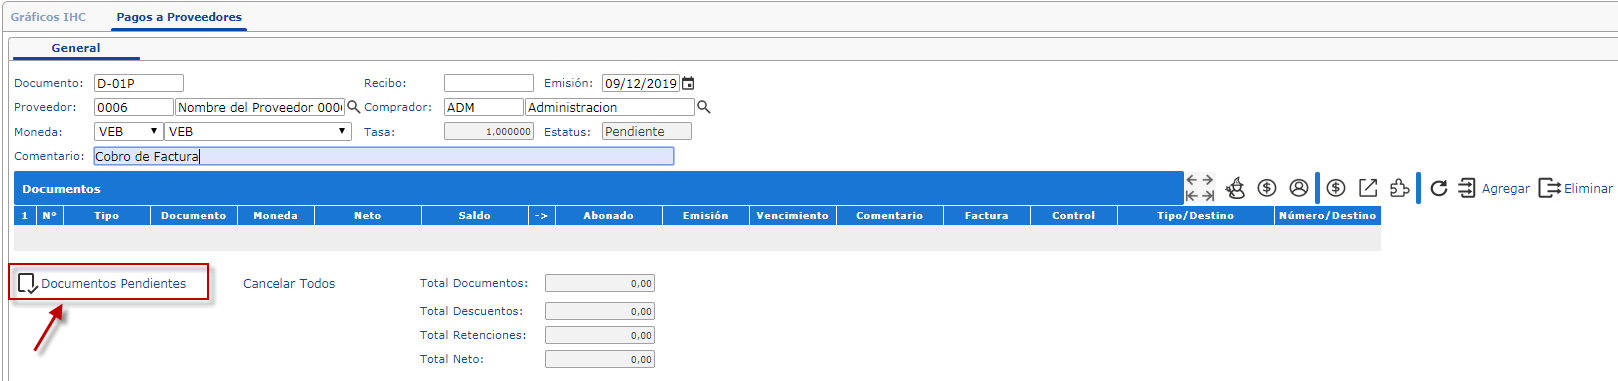
Task: Open the wizard assistant icon
Action: (x=1236, y=188)
